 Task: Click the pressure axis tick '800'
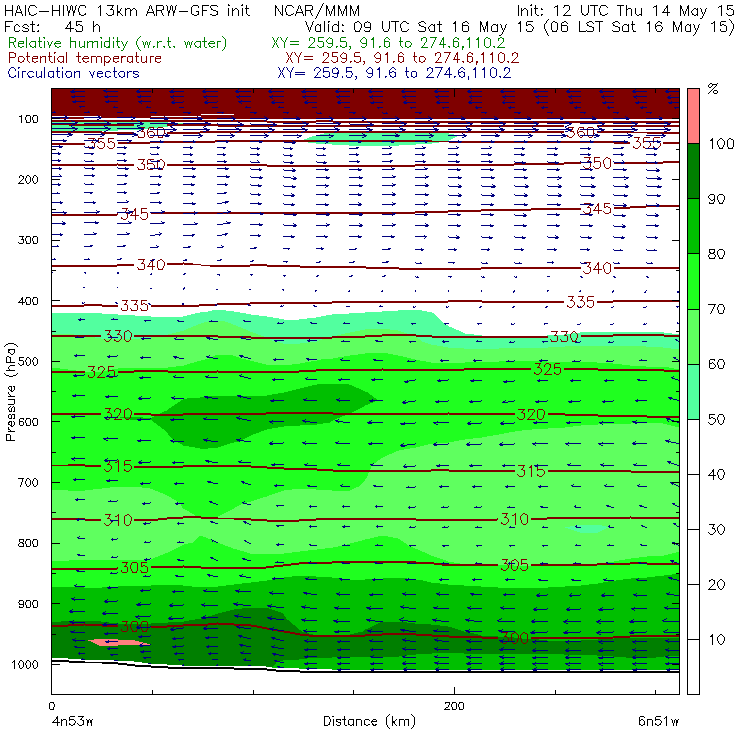pyautogui.click(x=28, y=543)
